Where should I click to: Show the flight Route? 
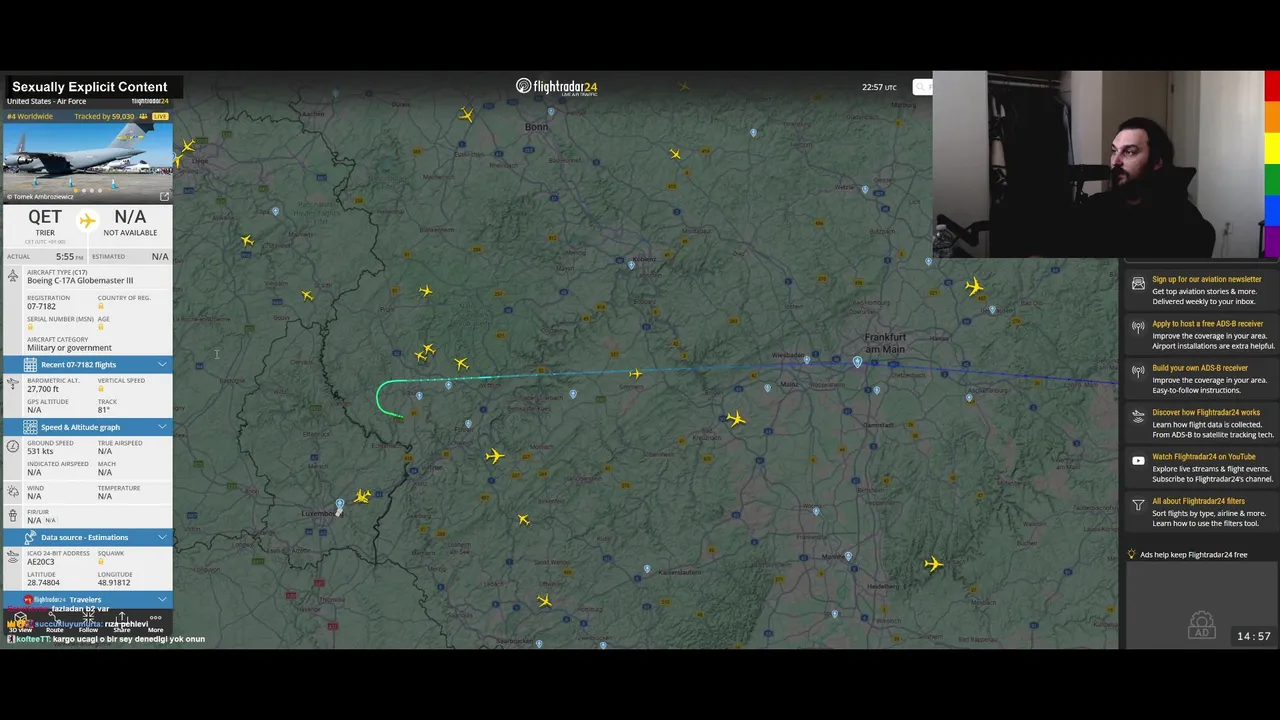[54, 623]
